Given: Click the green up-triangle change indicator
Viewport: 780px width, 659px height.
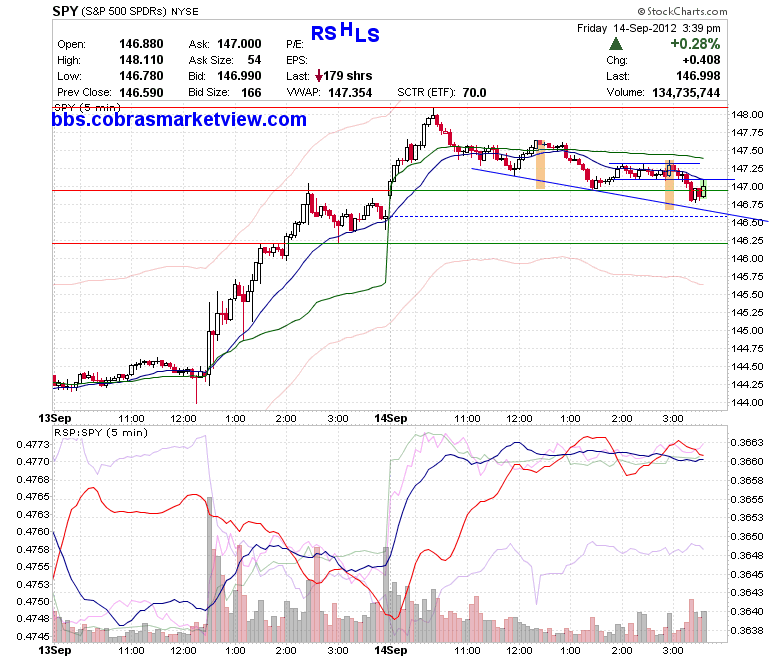Looking at the screenshot, I should [x=616, y=44].
